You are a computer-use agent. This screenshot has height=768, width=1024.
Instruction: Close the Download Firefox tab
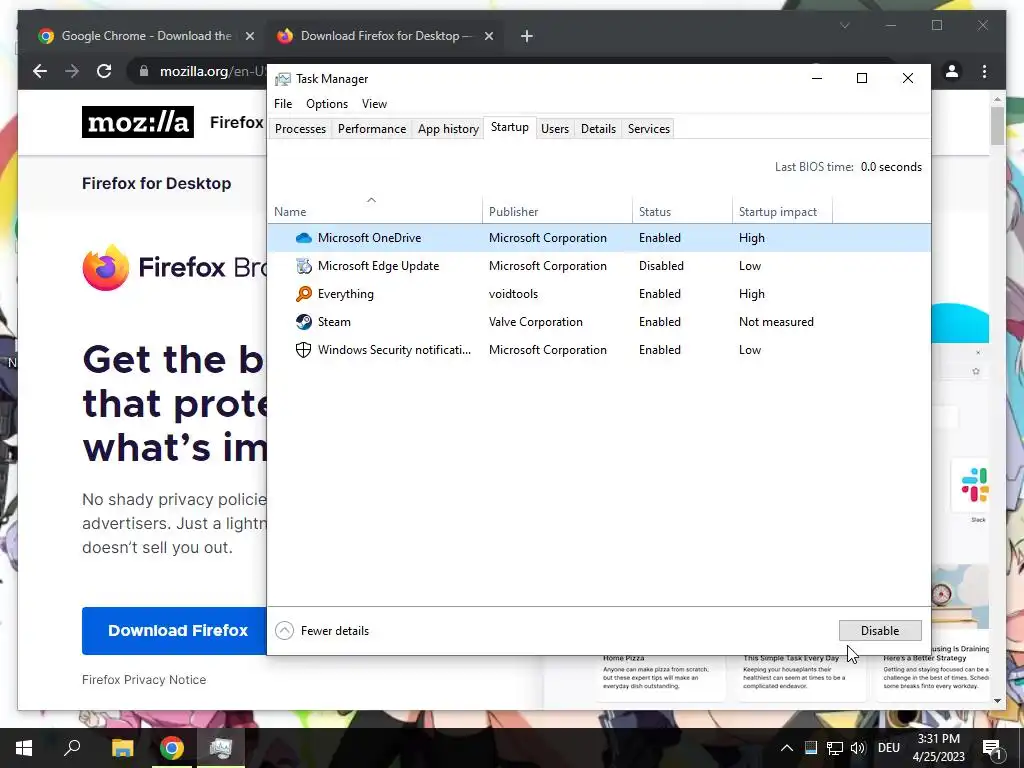[x=488, y=36]
